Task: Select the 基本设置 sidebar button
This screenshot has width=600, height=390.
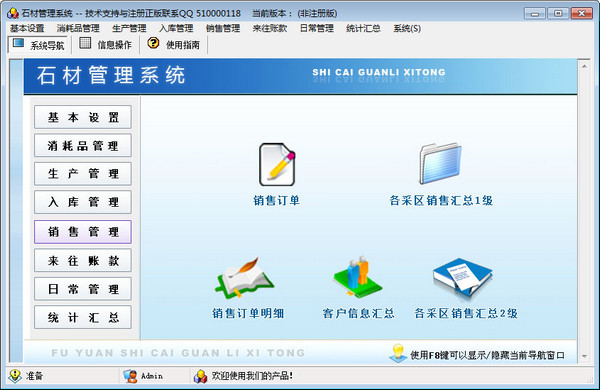Action: tap(83, 117)
